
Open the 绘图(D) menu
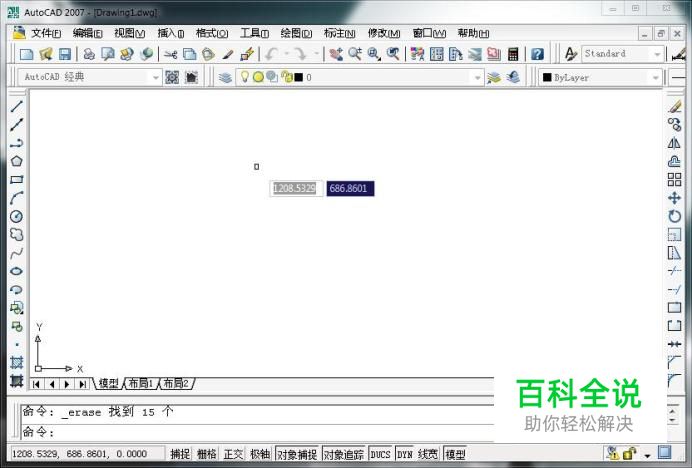tap(296, 33)
